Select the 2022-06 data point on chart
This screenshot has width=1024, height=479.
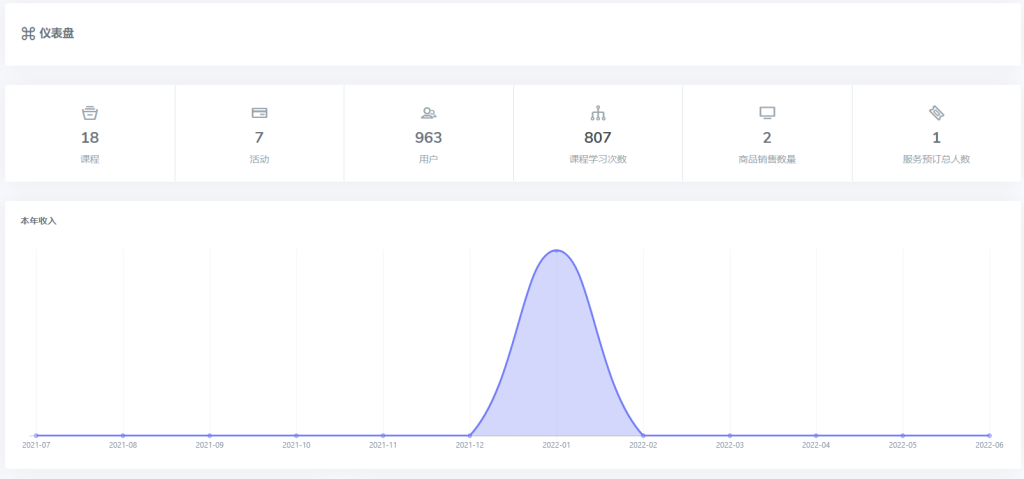pyautogui.click(x=989, y=435)
